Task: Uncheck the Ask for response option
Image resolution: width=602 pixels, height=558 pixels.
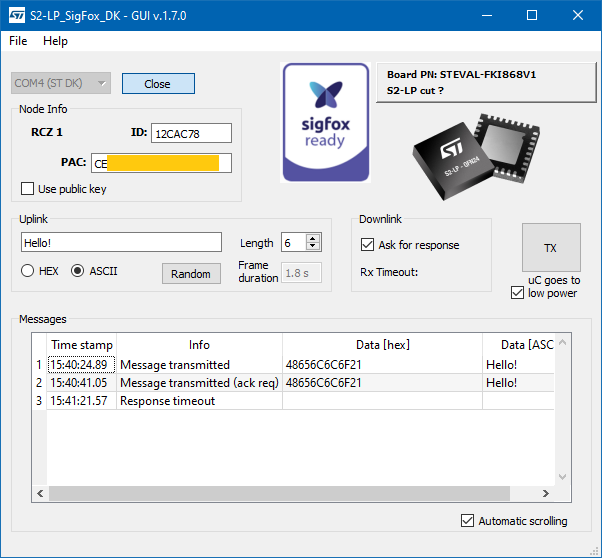Action: coord(367,245)
